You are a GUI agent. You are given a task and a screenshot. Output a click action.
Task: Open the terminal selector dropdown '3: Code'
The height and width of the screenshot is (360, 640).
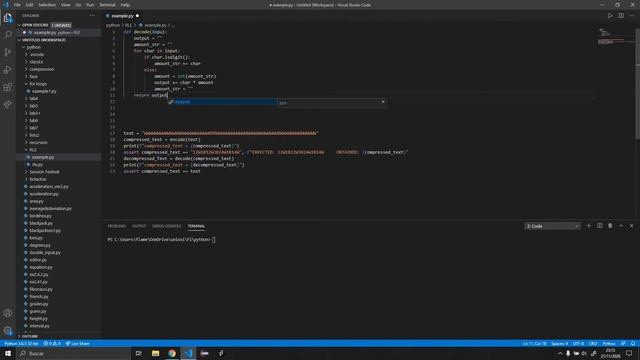tap(552, 226)
